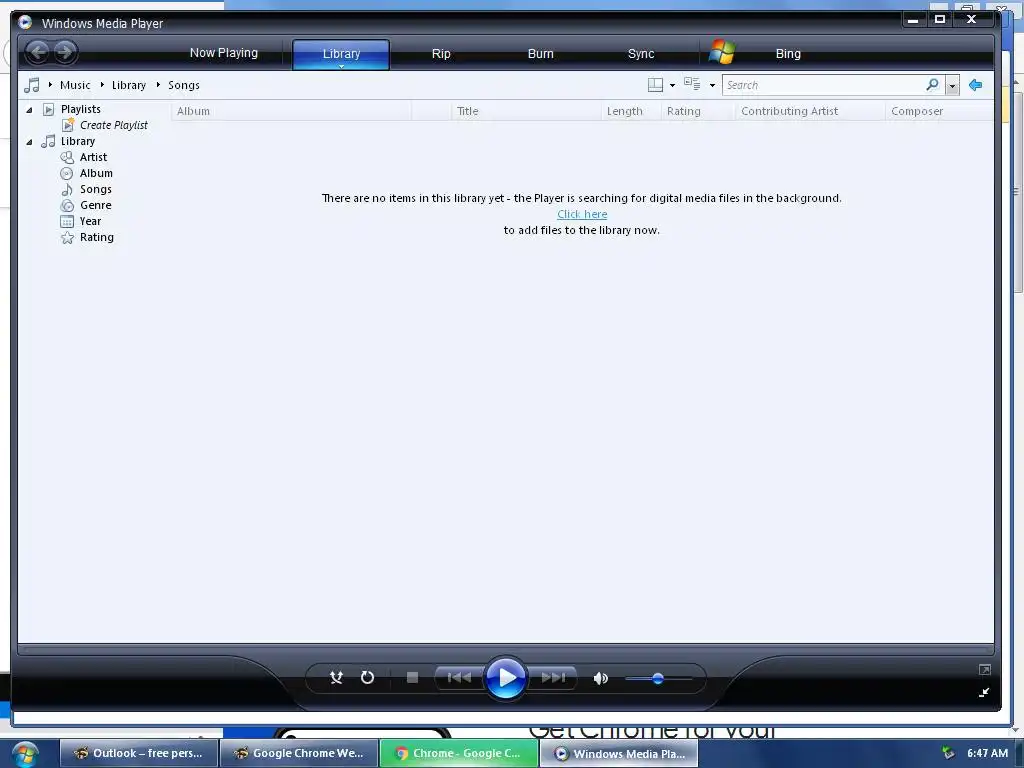This screenshot has height=768, width=1024.
Task: Select Playlists in the navigation tree
Action: coord(80,109)
